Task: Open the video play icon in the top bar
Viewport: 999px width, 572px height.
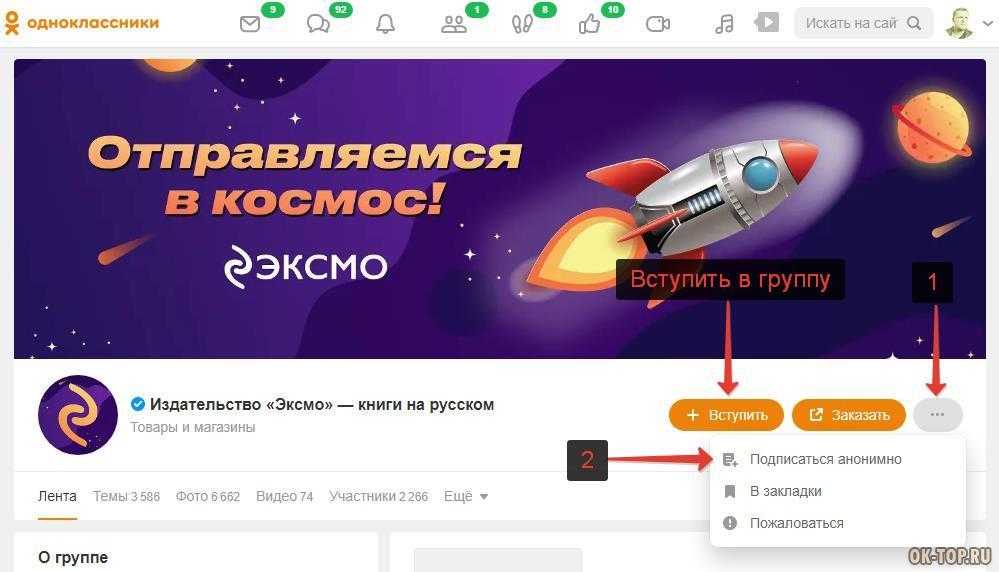Action: pos(766,23)
